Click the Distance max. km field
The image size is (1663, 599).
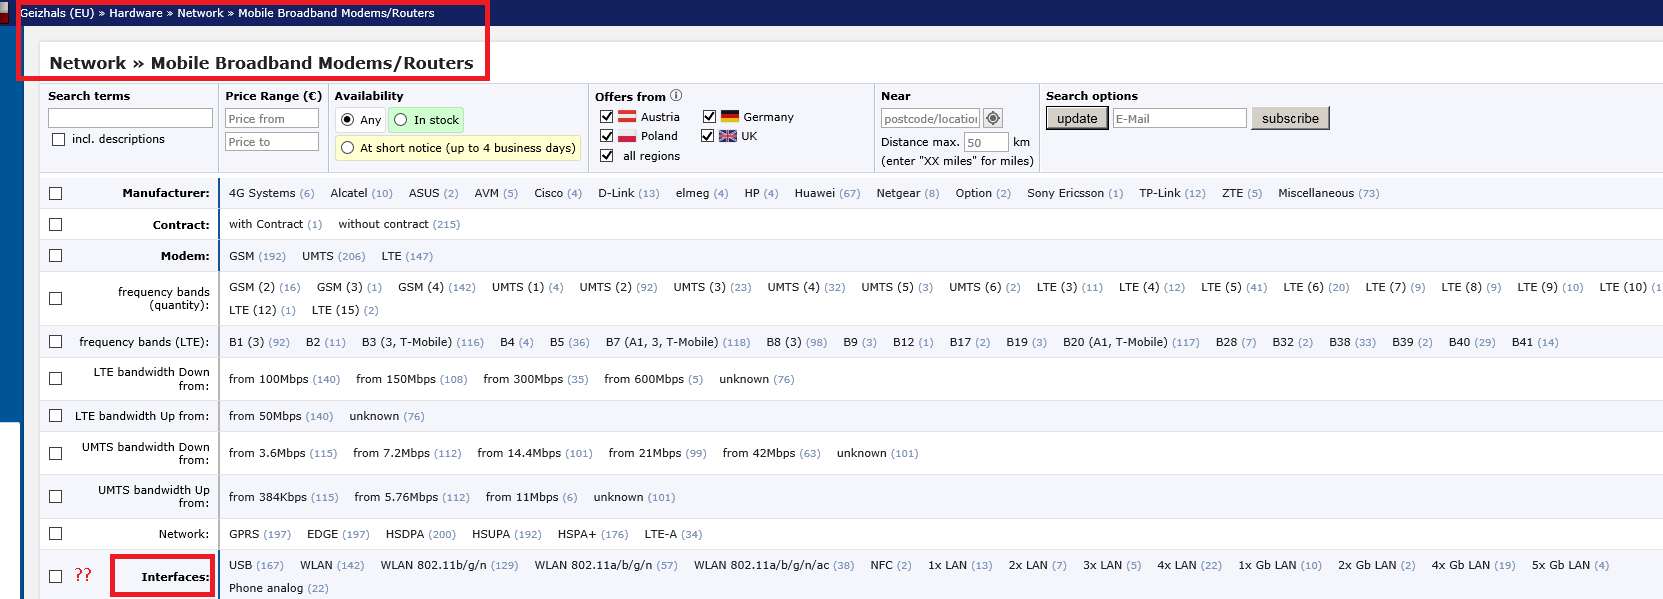pos(986,142)
